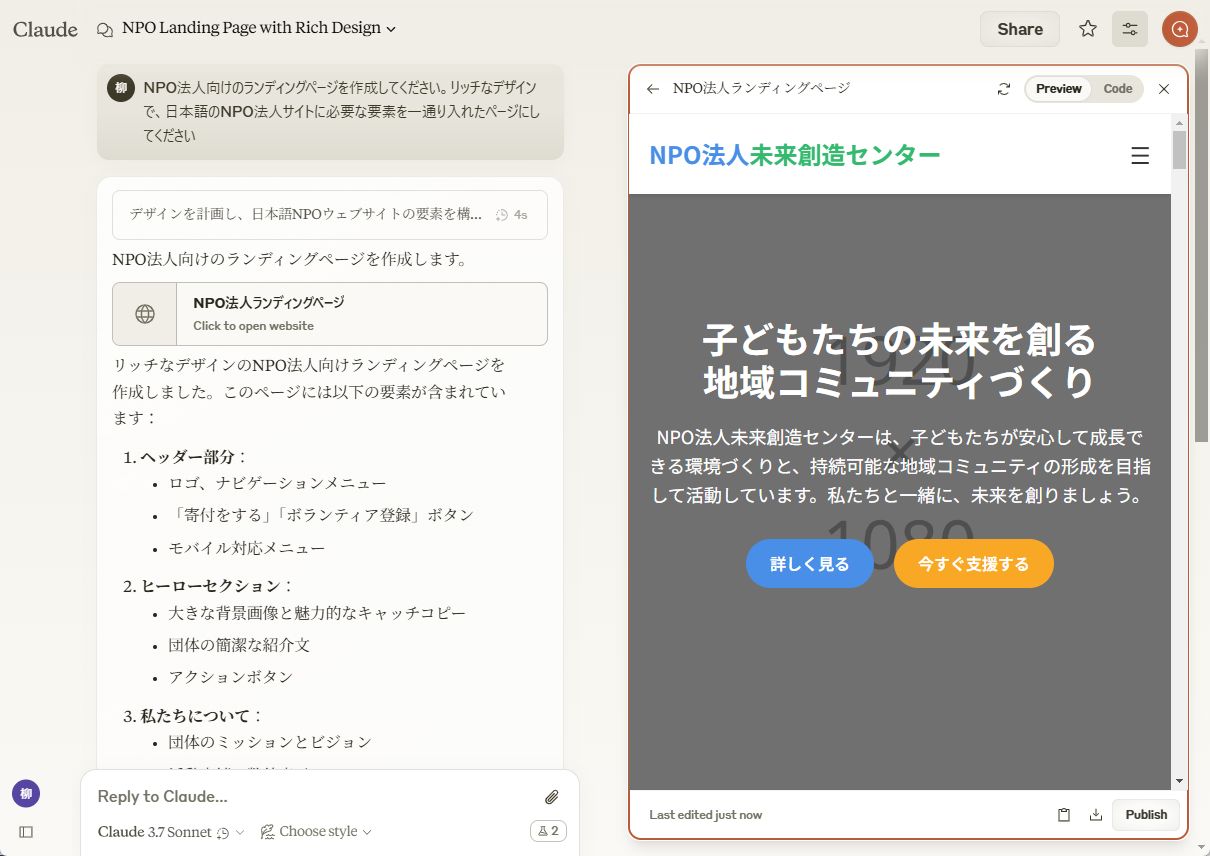Click the artifact title NPO法人ランディングページ
Viewport: 1210px width, 856px height.
[761, 89]
